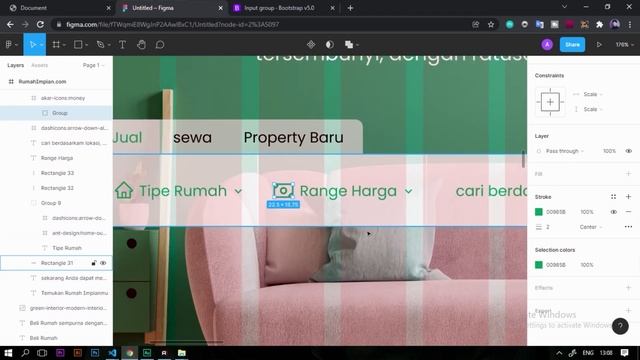Open the browser extensions puzzle icon
Image resolution: width=640 pixels, height=360 pixels.
pos(600,24)
